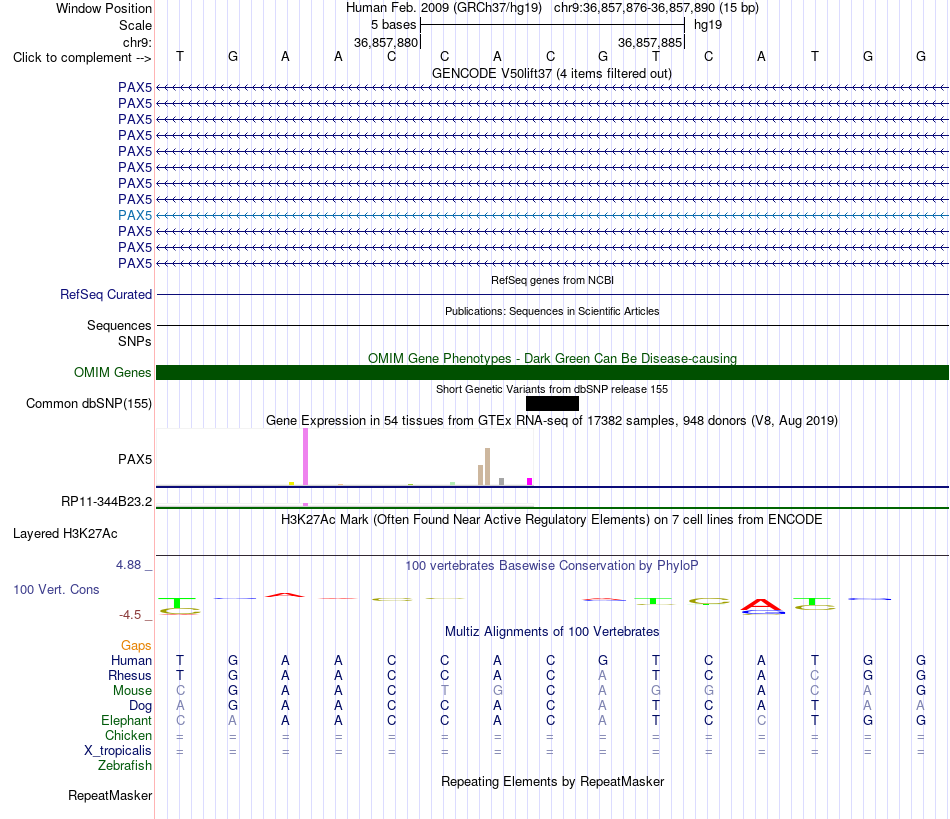The width and height of the screenshot is (950, 819).
Task: Select the 'RP11-344B23.2' gene label
Action: (x=107, y=502)
